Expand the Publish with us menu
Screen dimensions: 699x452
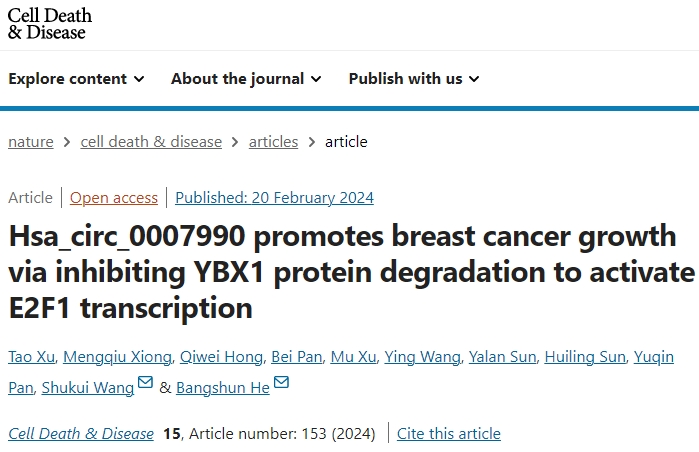pos(414,79)
